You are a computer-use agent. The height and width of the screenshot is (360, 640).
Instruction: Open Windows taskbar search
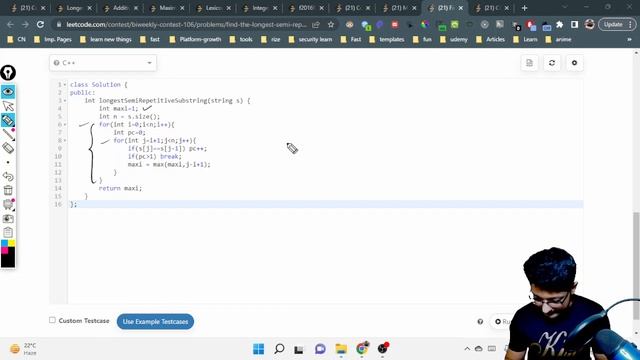click(279, 349)
